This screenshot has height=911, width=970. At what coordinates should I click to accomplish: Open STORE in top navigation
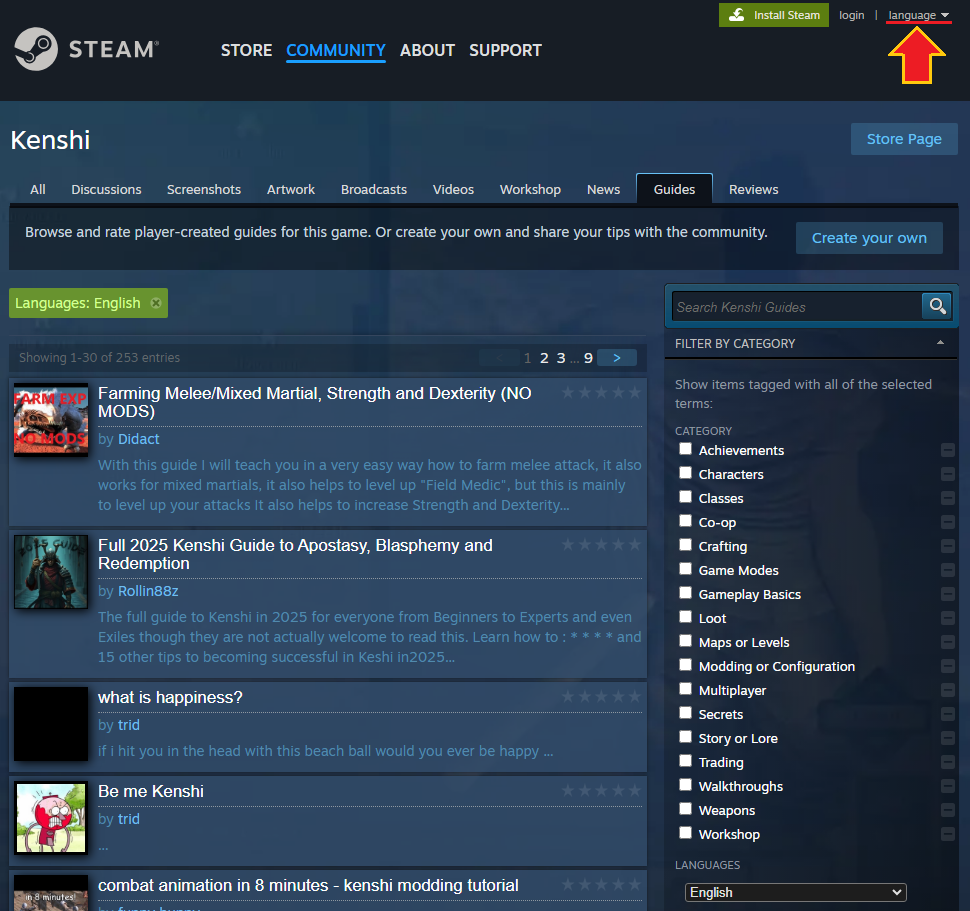click(246, 50)
